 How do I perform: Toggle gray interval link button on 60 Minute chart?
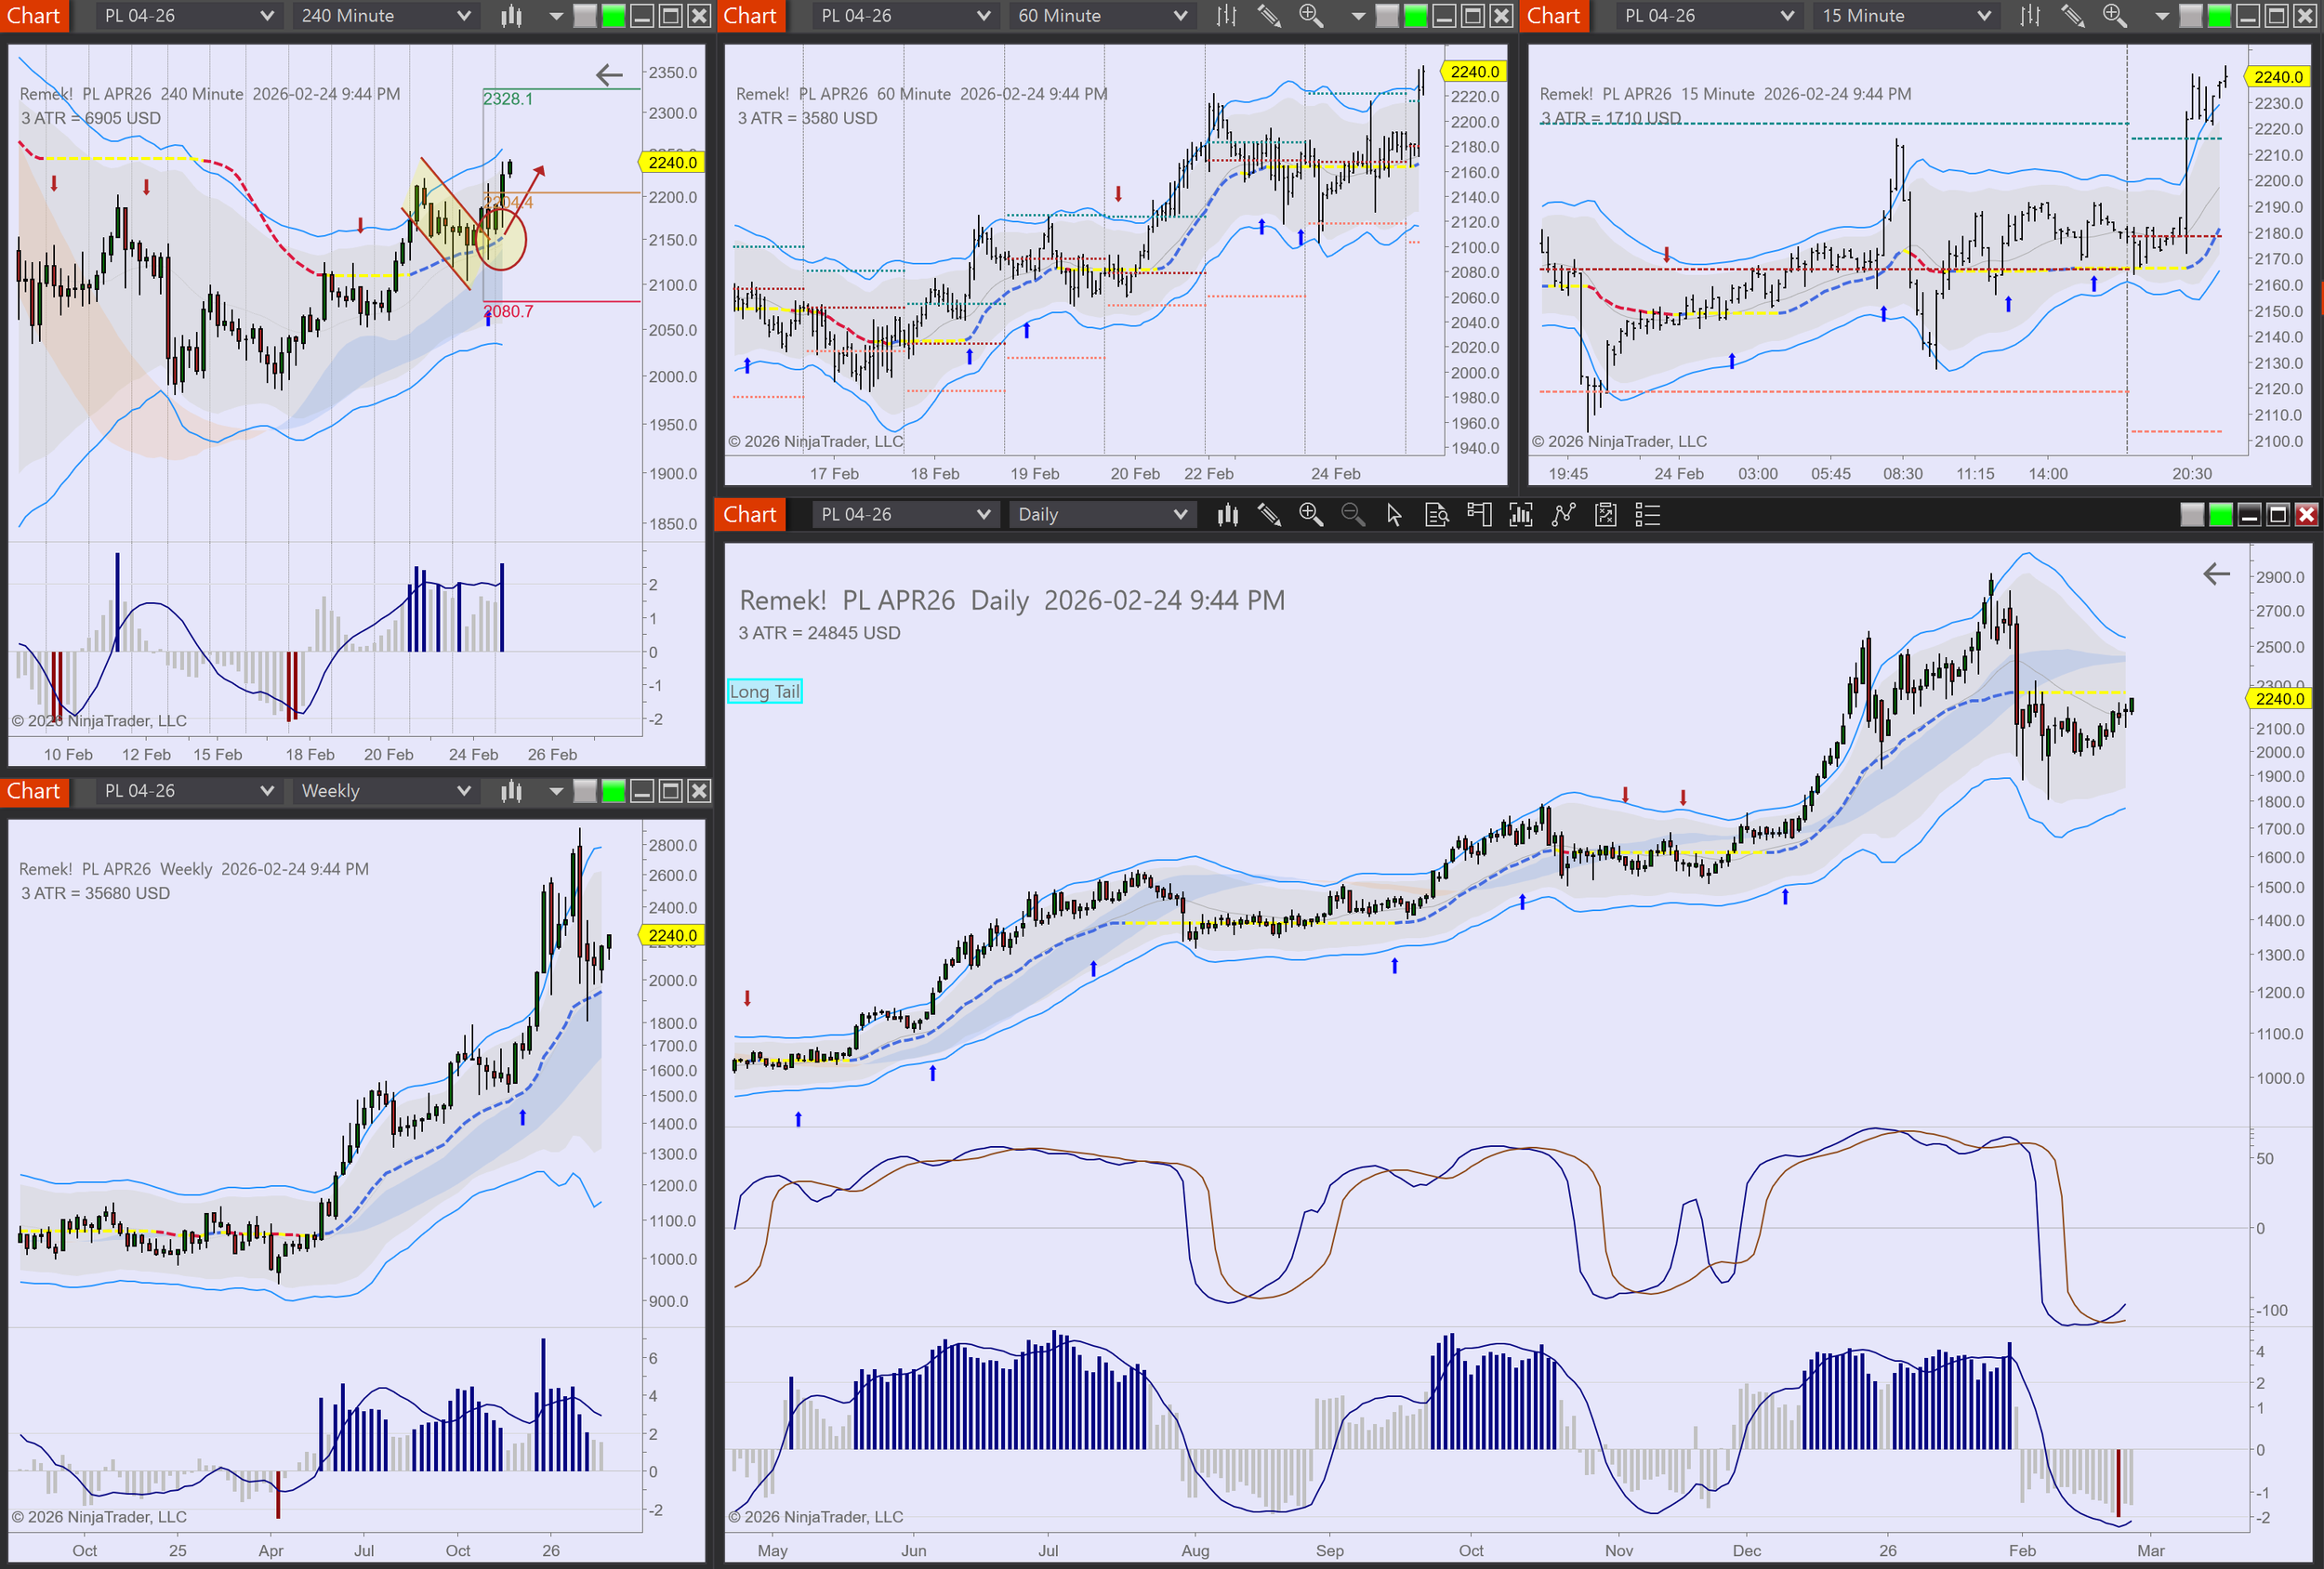point(1387,16)
